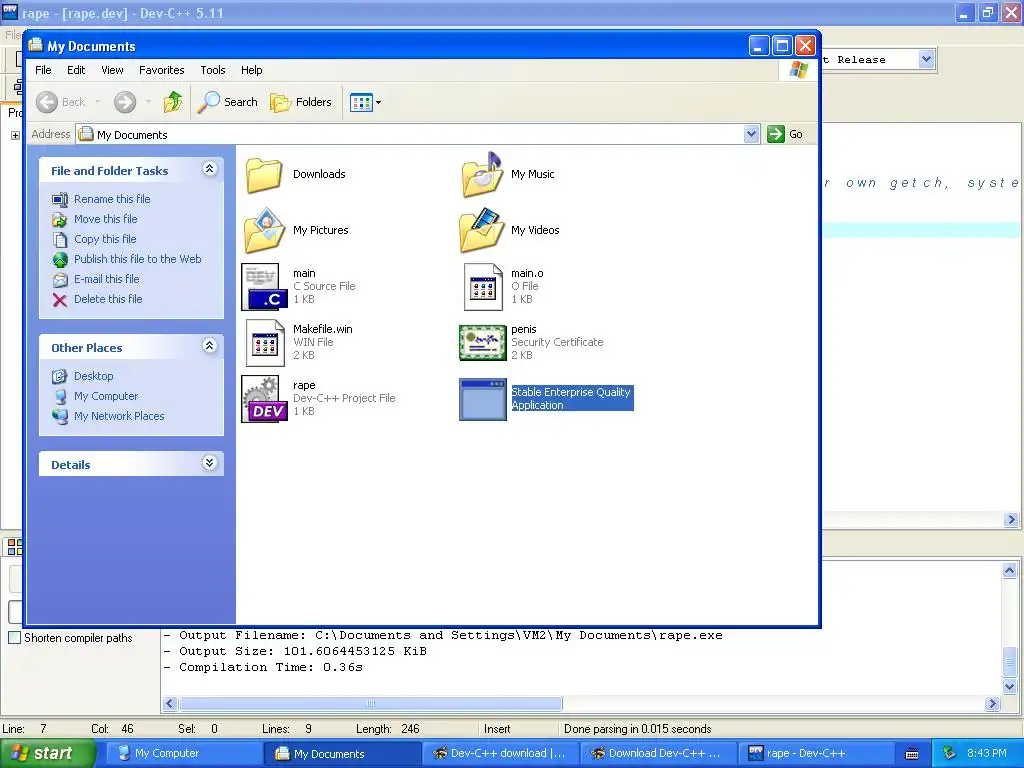
Task: Select the My Pictures folder icon
Action: tap(264, 231)
